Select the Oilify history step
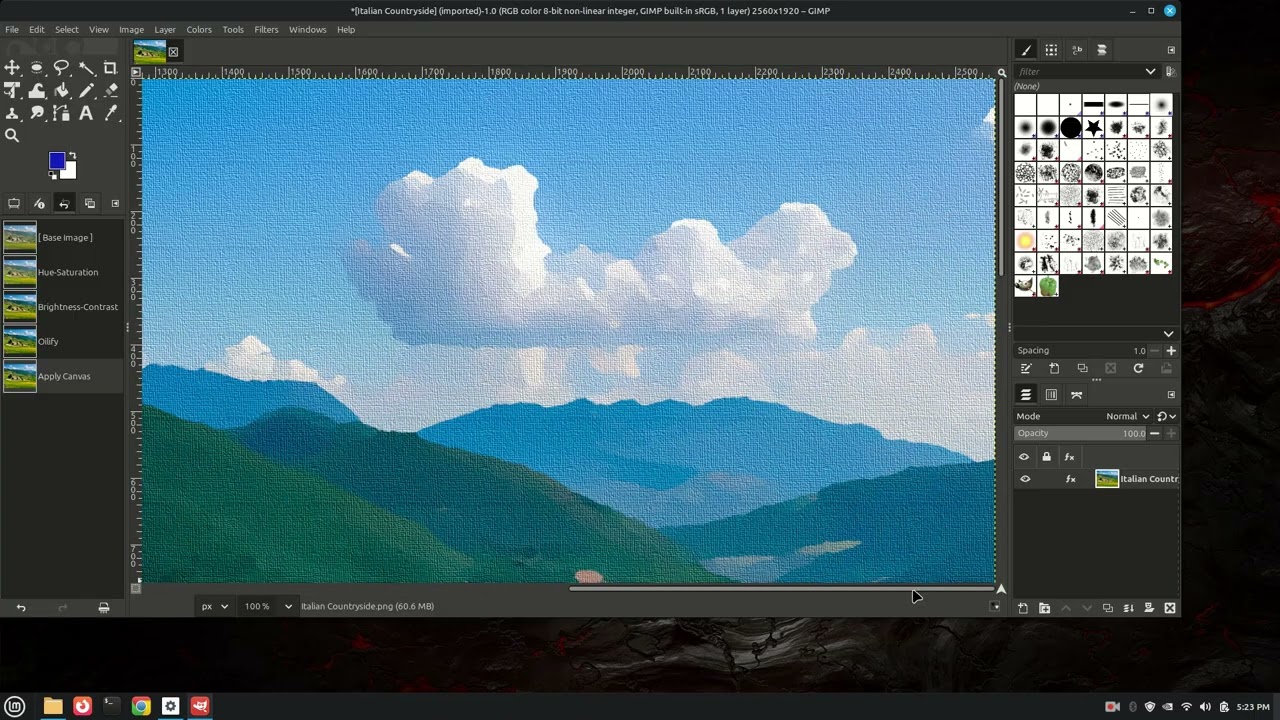 tap(62, 341)
